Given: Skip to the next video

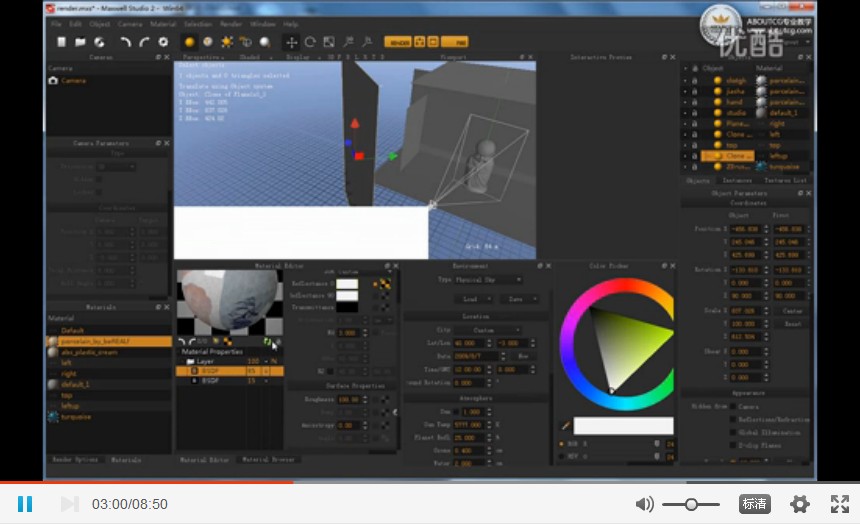Looking at the screenshot, I should [x=70, y=504].
